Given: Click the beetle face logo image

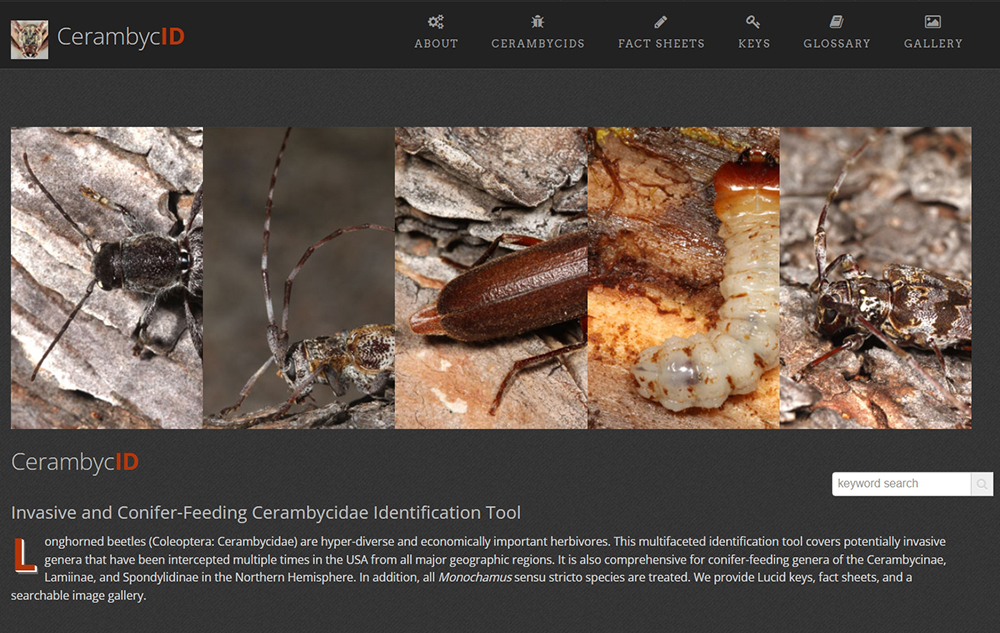Looking at the screenshot, I should (29, 38).
